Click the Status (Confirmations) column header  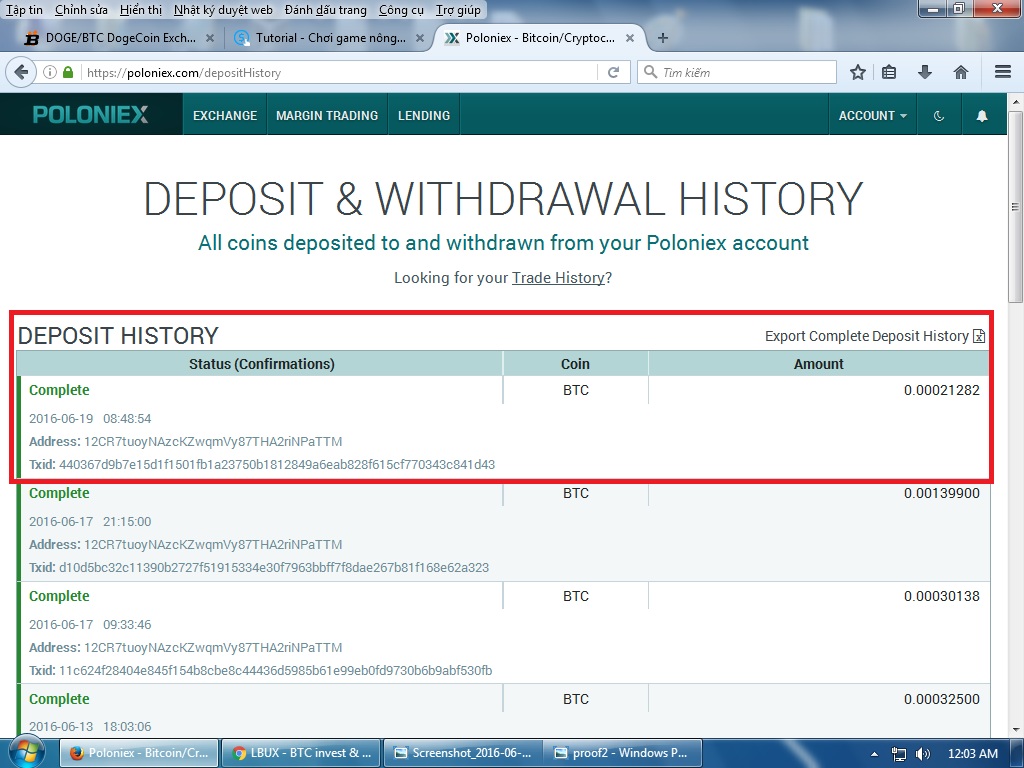coord(261,364)
